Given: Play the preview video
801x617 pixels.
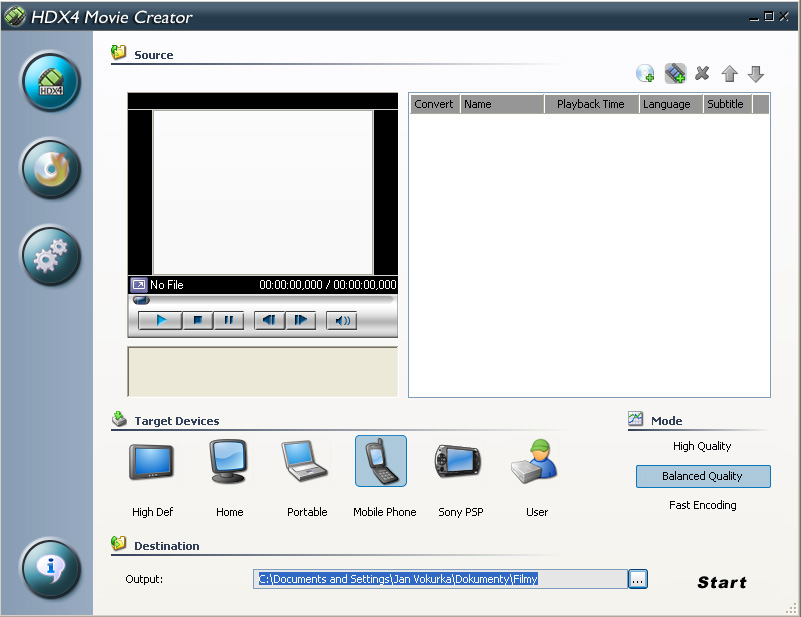Looking at the screenshot, I should coord(160,320).
